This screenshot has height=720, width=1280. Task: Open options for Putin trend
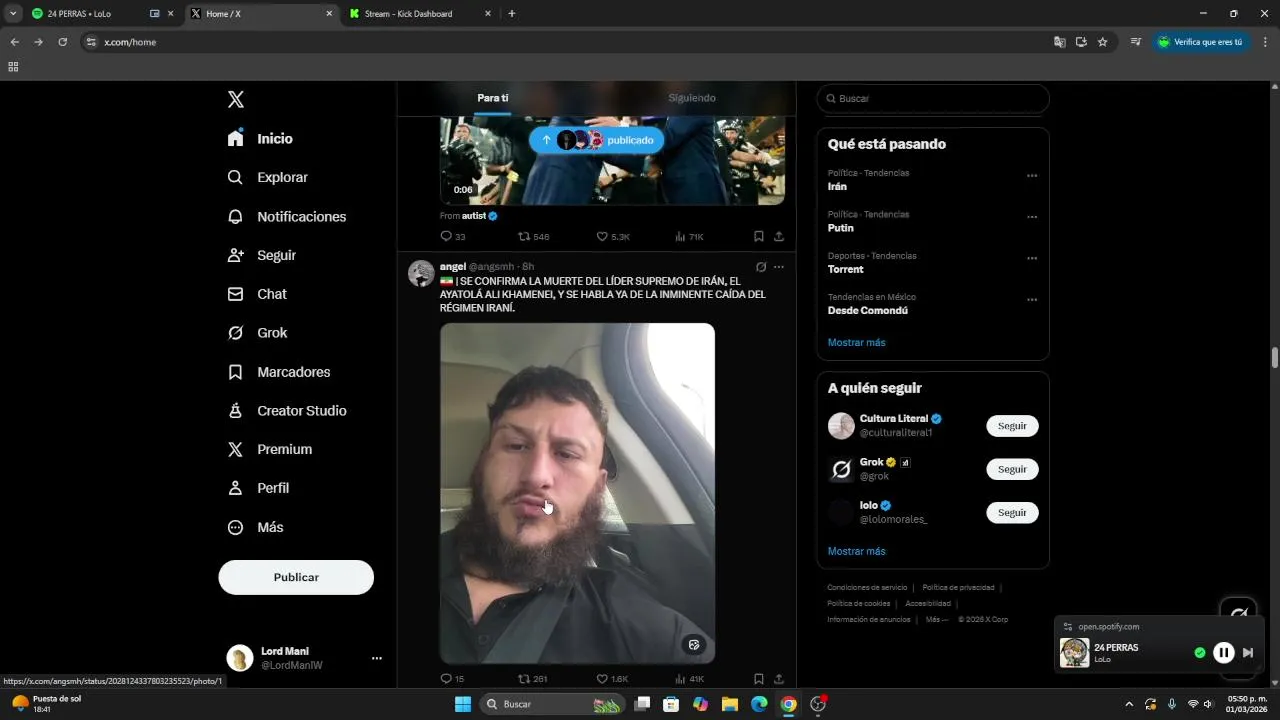(x=1032, y=217)
